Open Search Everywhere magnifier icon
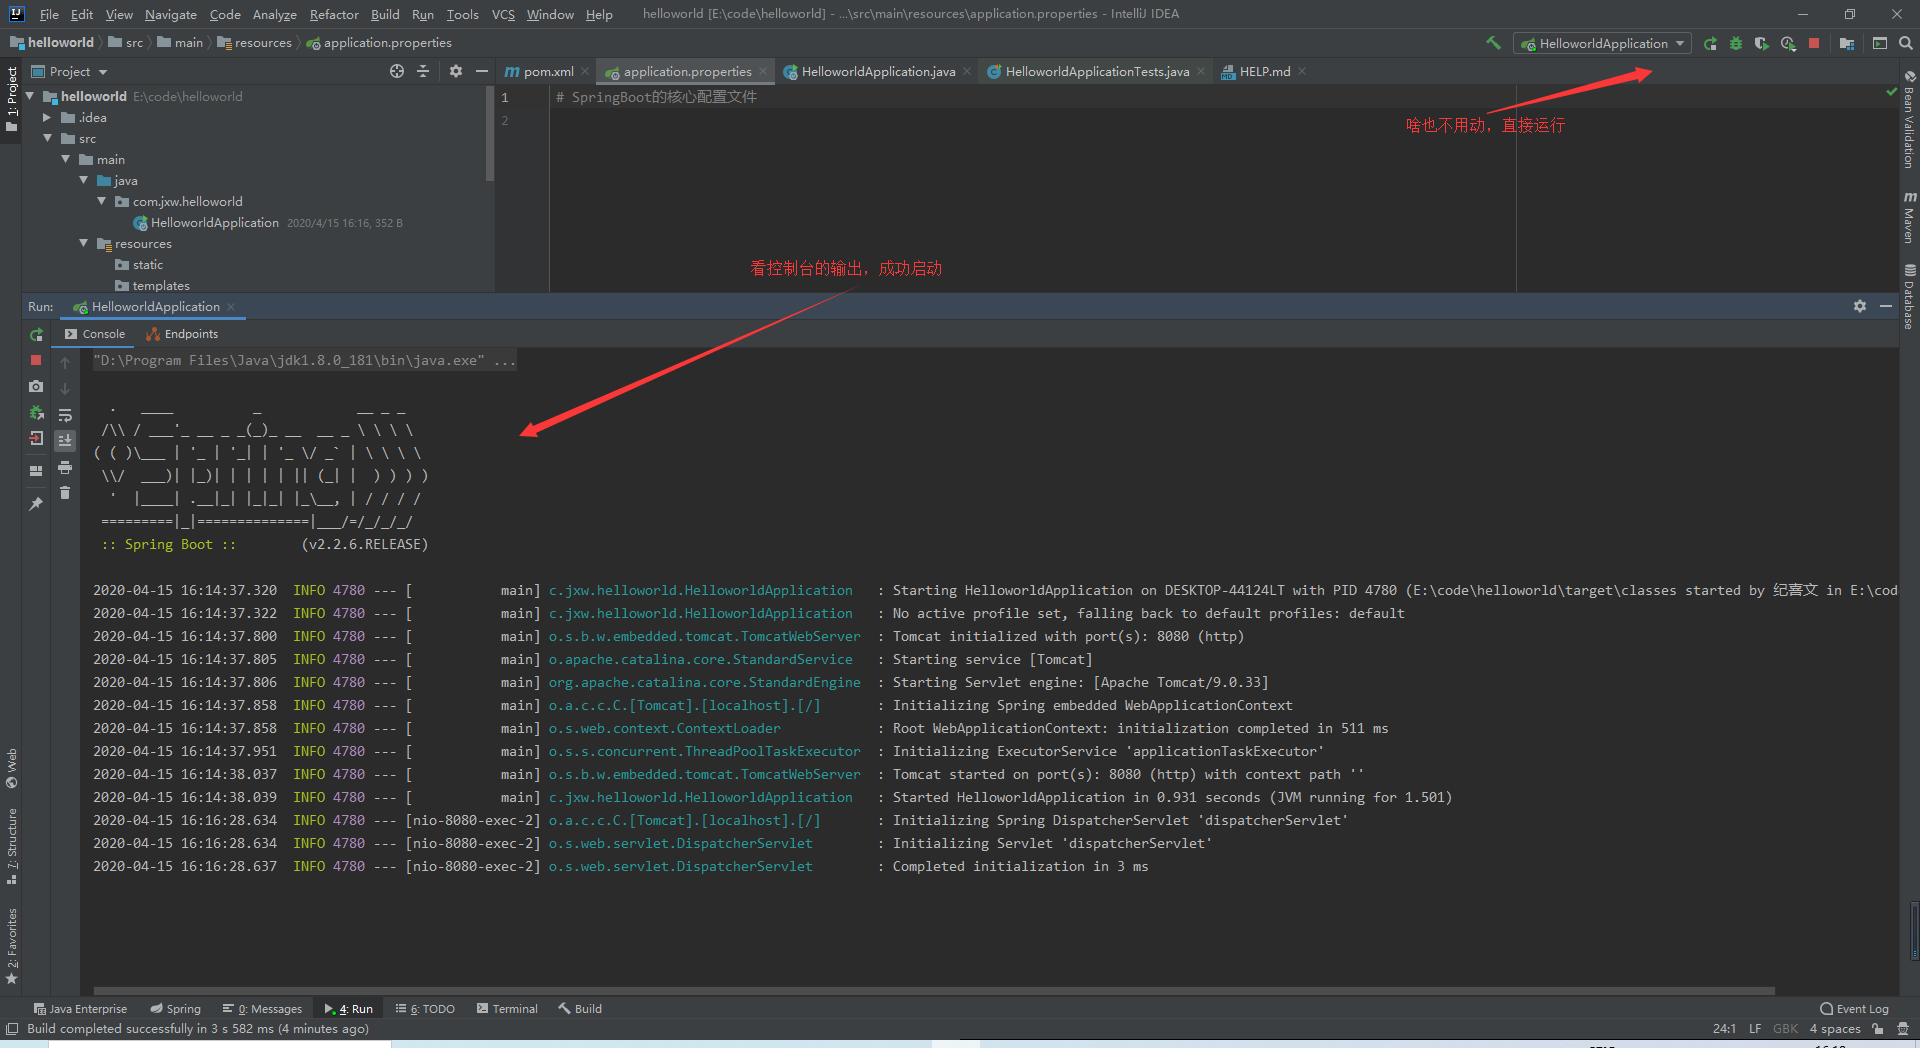This screenshot has width=1920, height=1048. [x=1906, y=43]
